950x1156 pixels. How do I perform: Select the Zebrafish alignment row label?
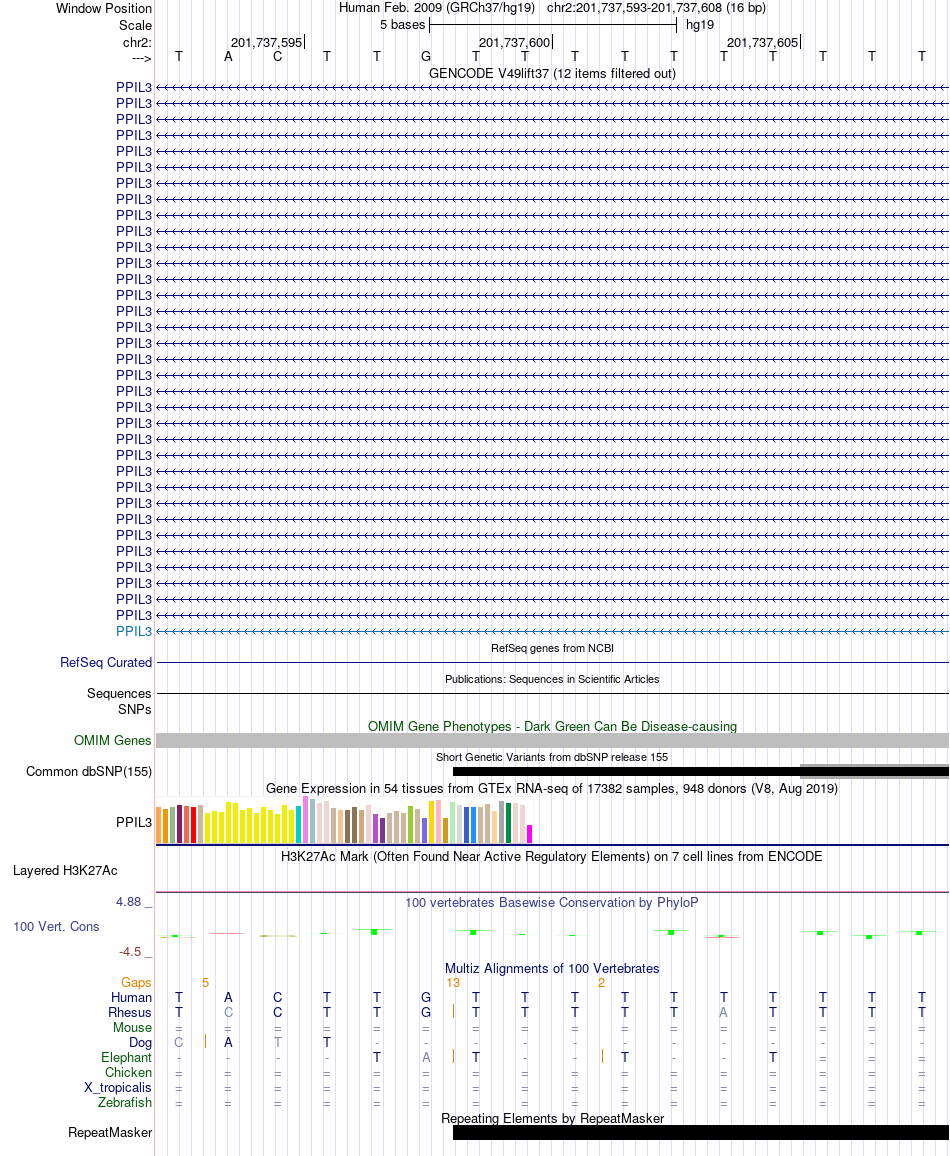pos(125,1103)
